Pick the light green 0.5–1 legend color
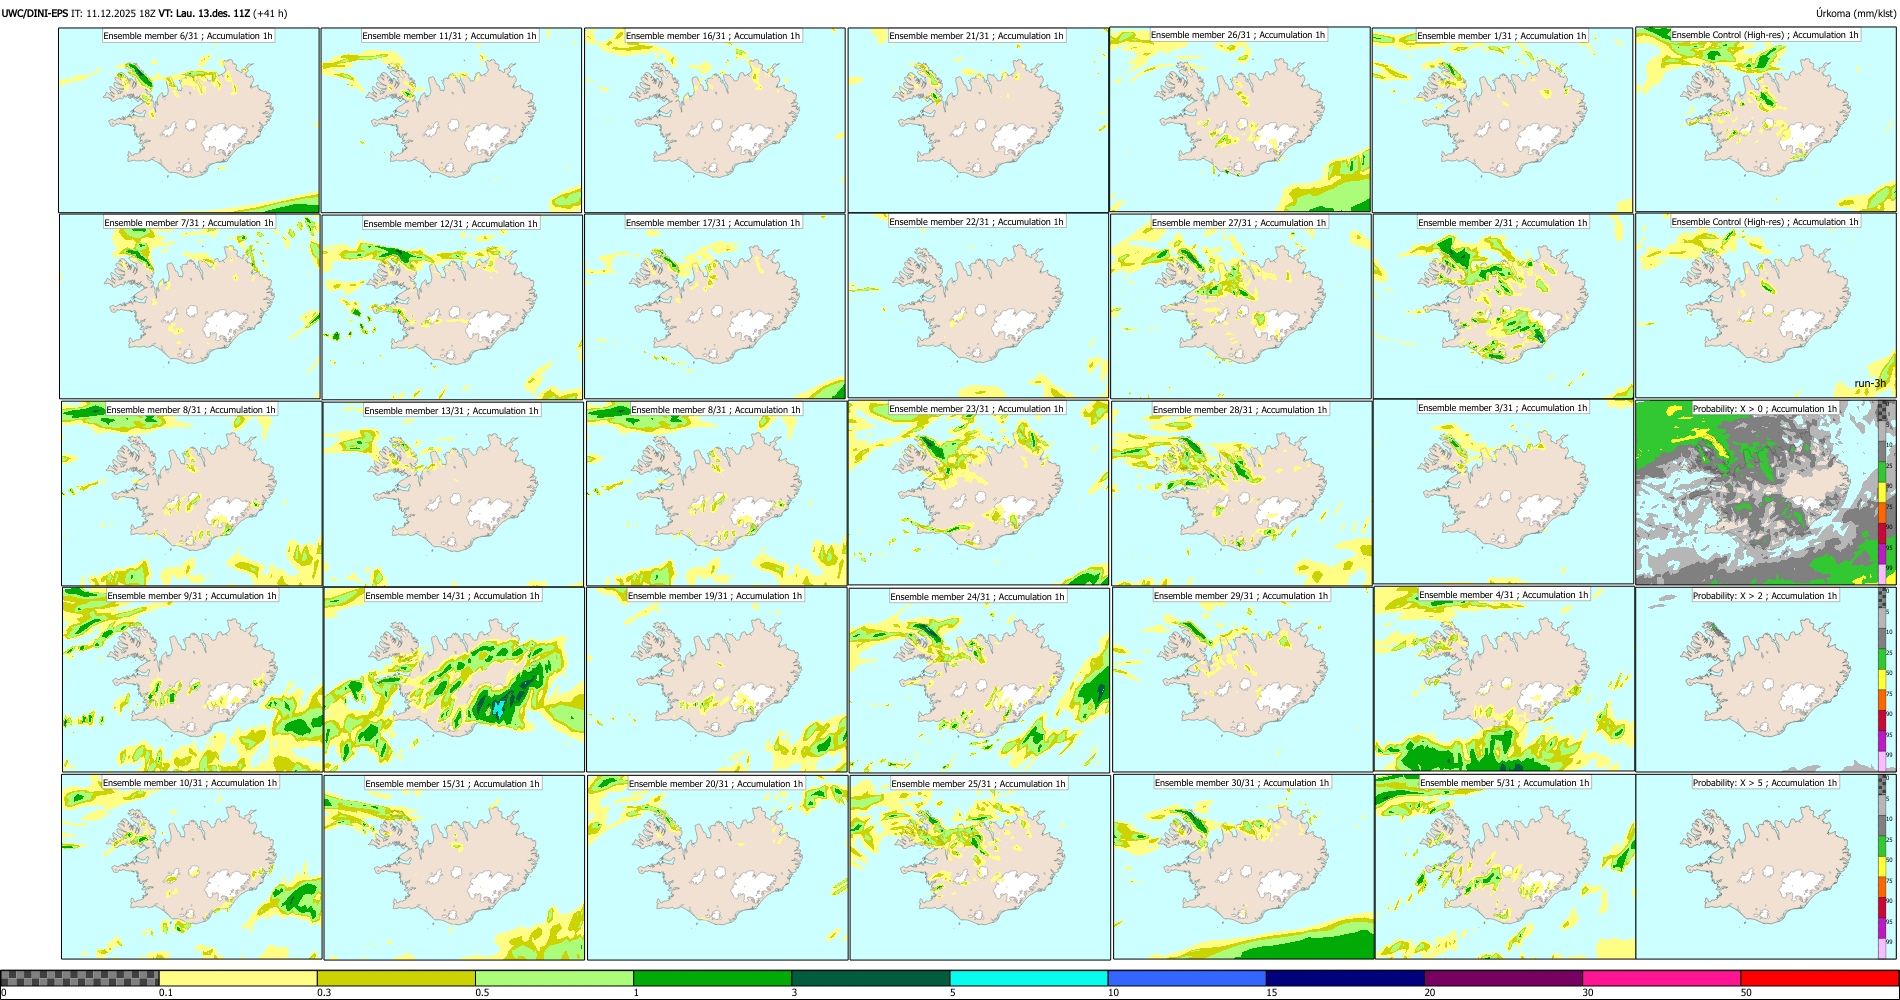Viewport: 1900px width, 1000px height. pyautogui.click(x=554, y=978)
